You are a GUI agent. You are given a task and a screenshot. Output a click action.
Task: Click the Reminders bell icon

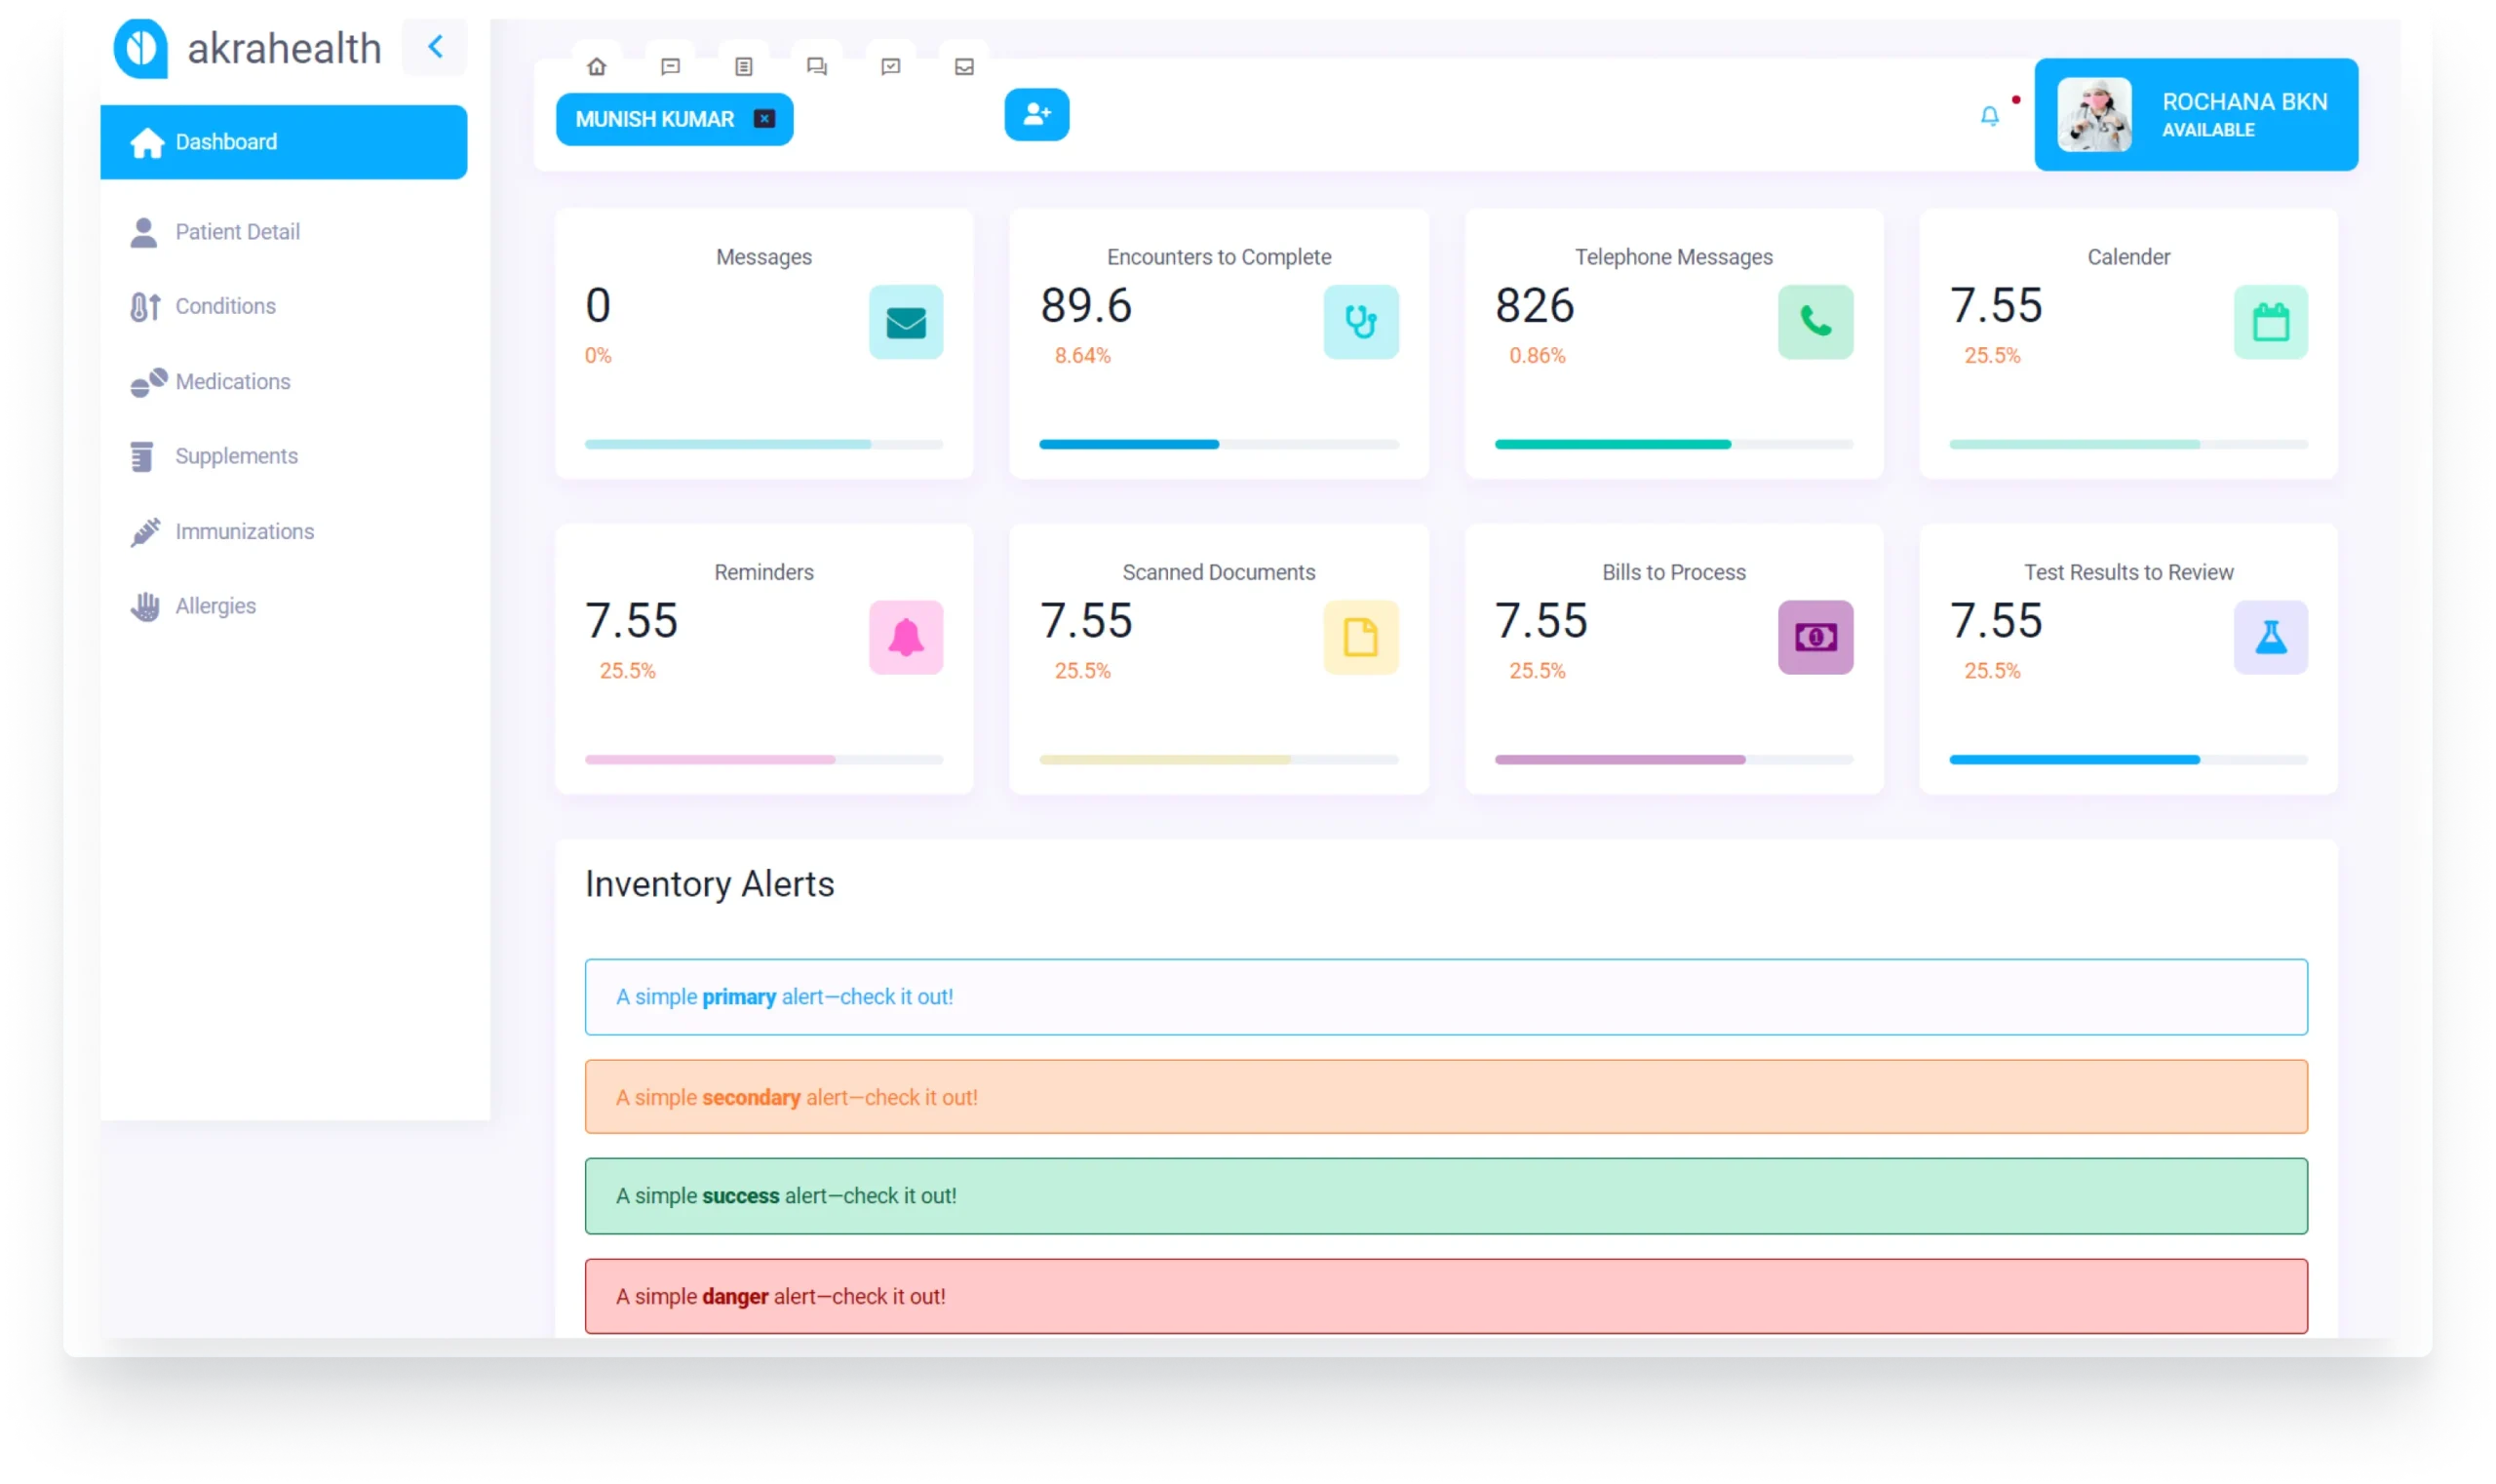coord(906,637)
